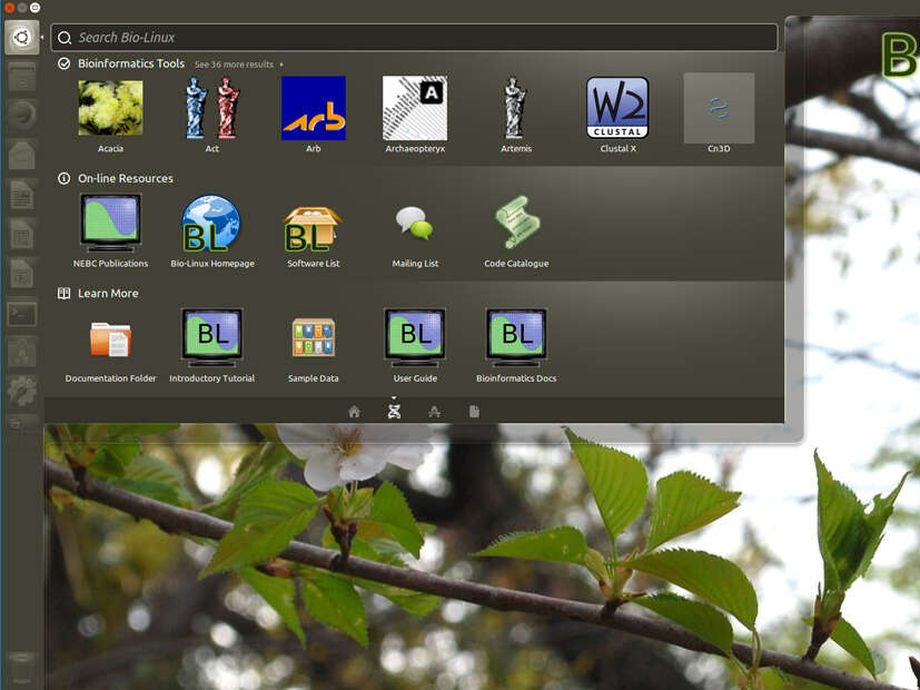Open the Cn3D structure viewer
Screen dimensions: 920x690
tap(719, 114)
